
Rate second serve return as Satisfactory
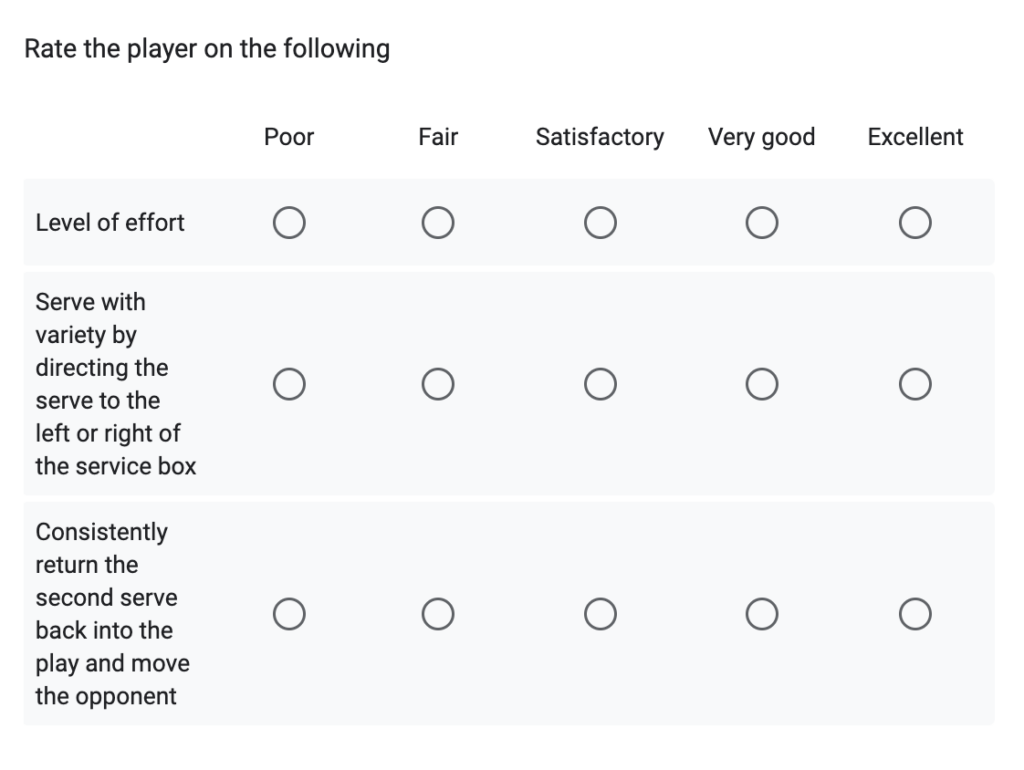(x=600, y=613)
